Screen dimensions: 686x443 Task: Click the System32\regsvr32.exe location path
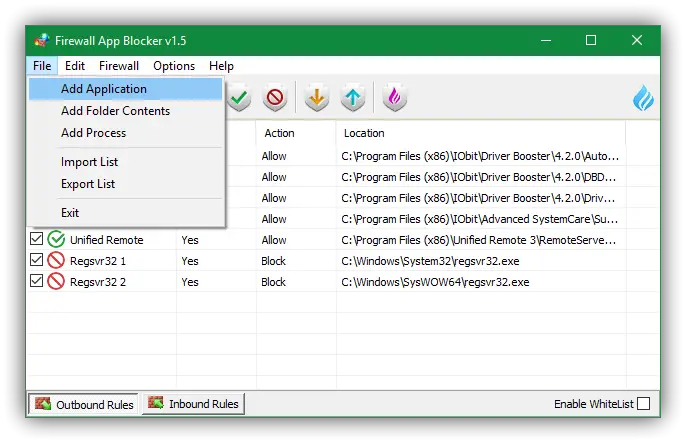click(430, 261)
